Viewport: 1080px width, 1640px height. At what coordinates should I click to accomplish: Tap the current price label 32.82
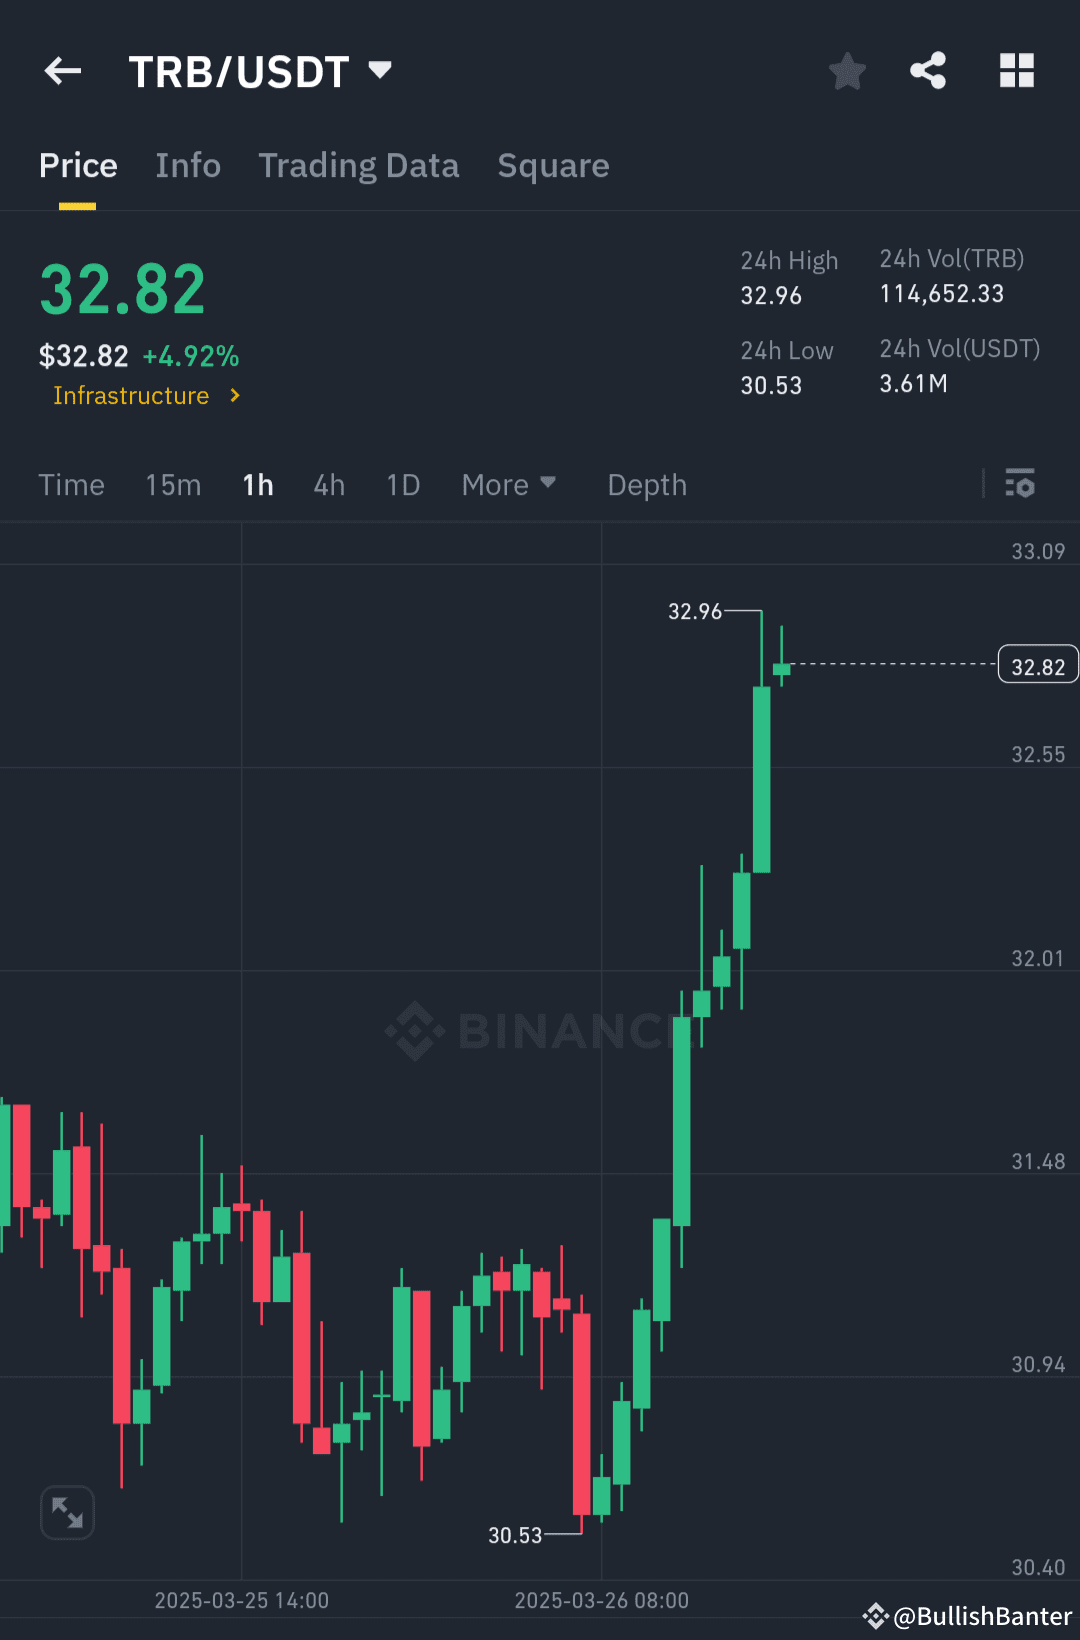1037,663
